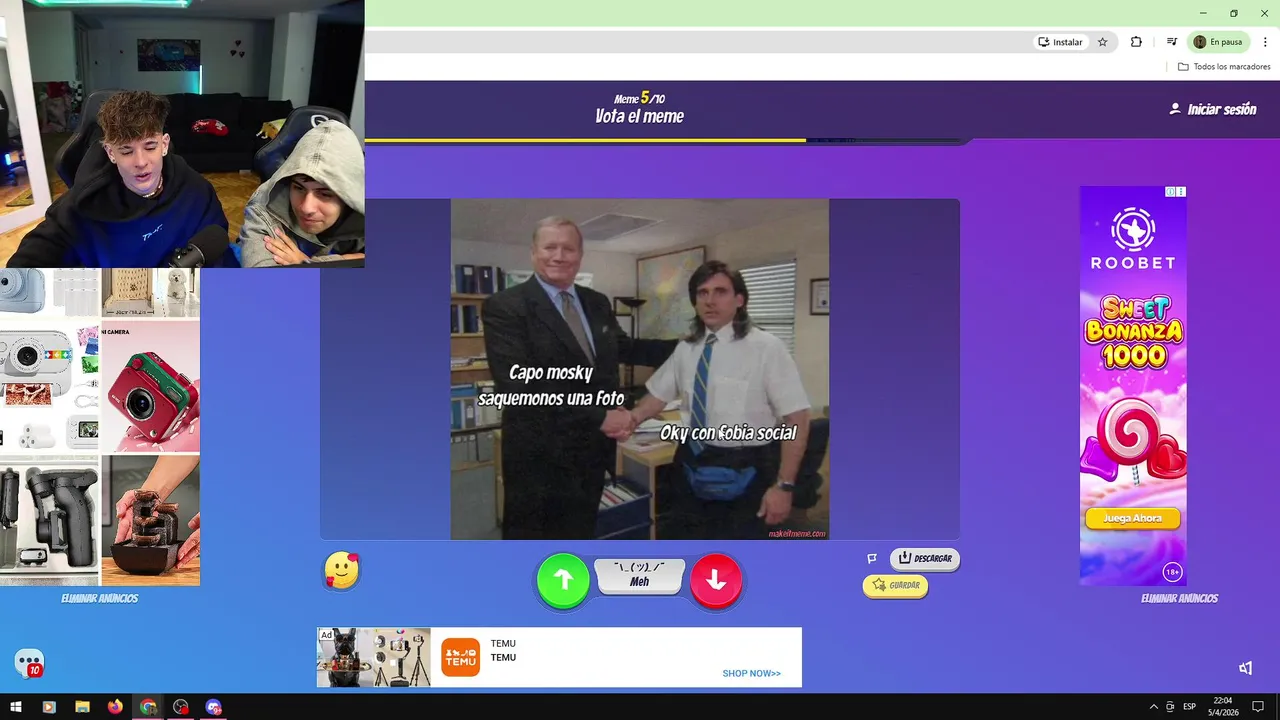Report the meme with the flag icon
The width and height of the screenshot is (1280, 720).
click(x=872, y=558)
